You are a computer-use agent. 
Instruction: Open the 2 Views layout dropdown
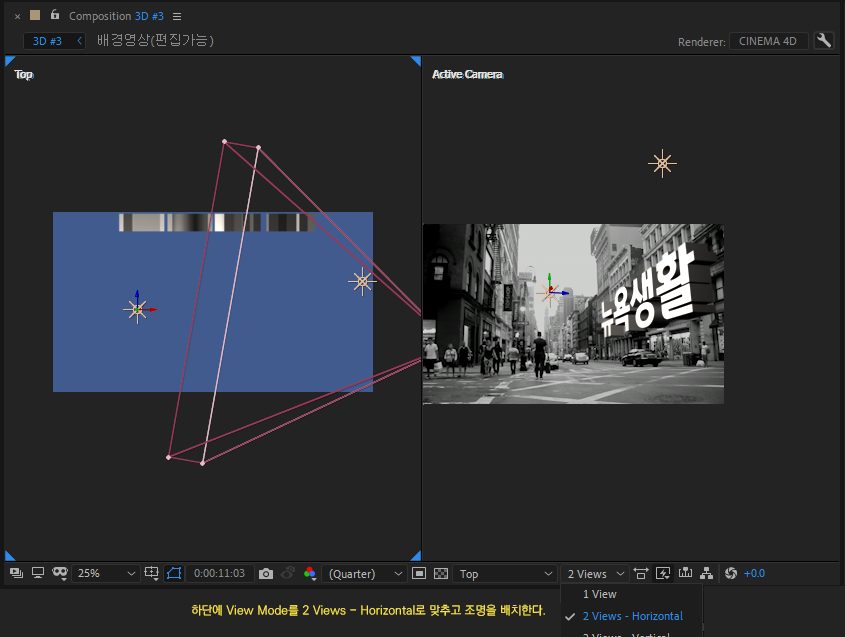(x=594, y=574)
